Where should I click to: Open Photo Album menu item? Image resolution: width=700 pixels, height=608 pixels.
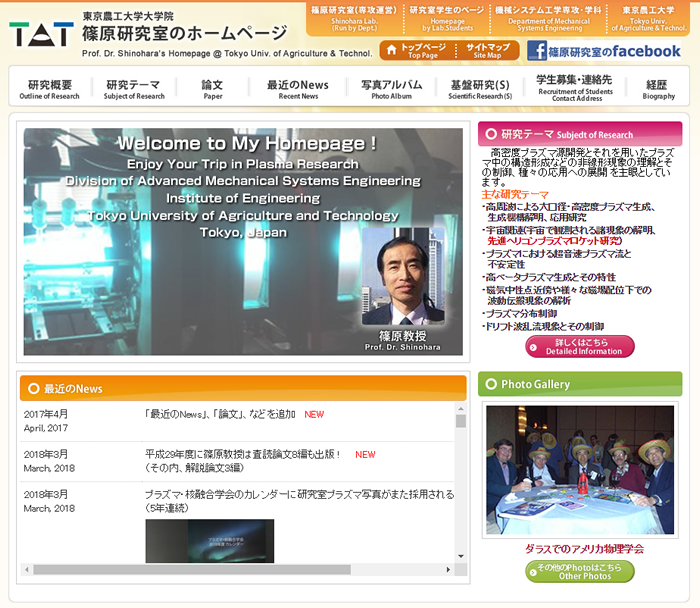(x=392, y=89)
